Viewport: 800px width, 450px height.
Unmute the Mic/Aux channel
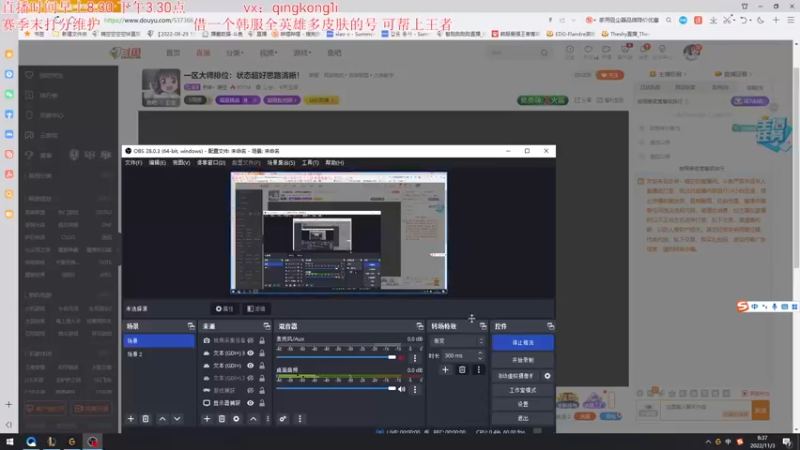[402, 358]
